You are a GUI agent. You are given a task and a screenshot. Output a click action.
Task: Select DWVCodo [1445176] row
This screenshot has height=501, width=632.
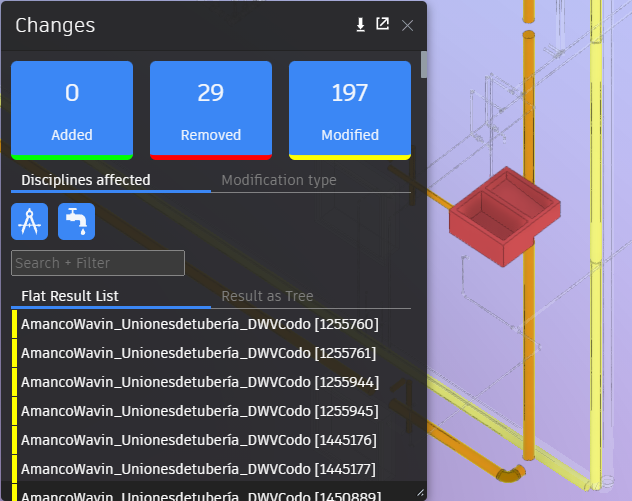pyautogui.click(x=212, y=440)
